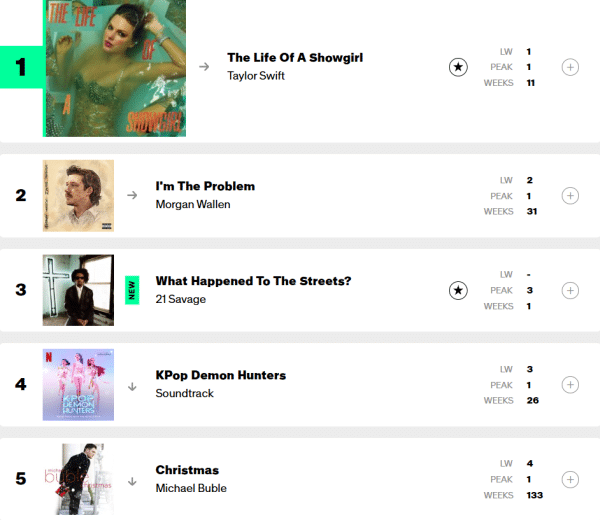Viewport: 600px width, 520px height.
Task: Expand the Michael Buble Christmas row
Action: click(x=570, y=480)
